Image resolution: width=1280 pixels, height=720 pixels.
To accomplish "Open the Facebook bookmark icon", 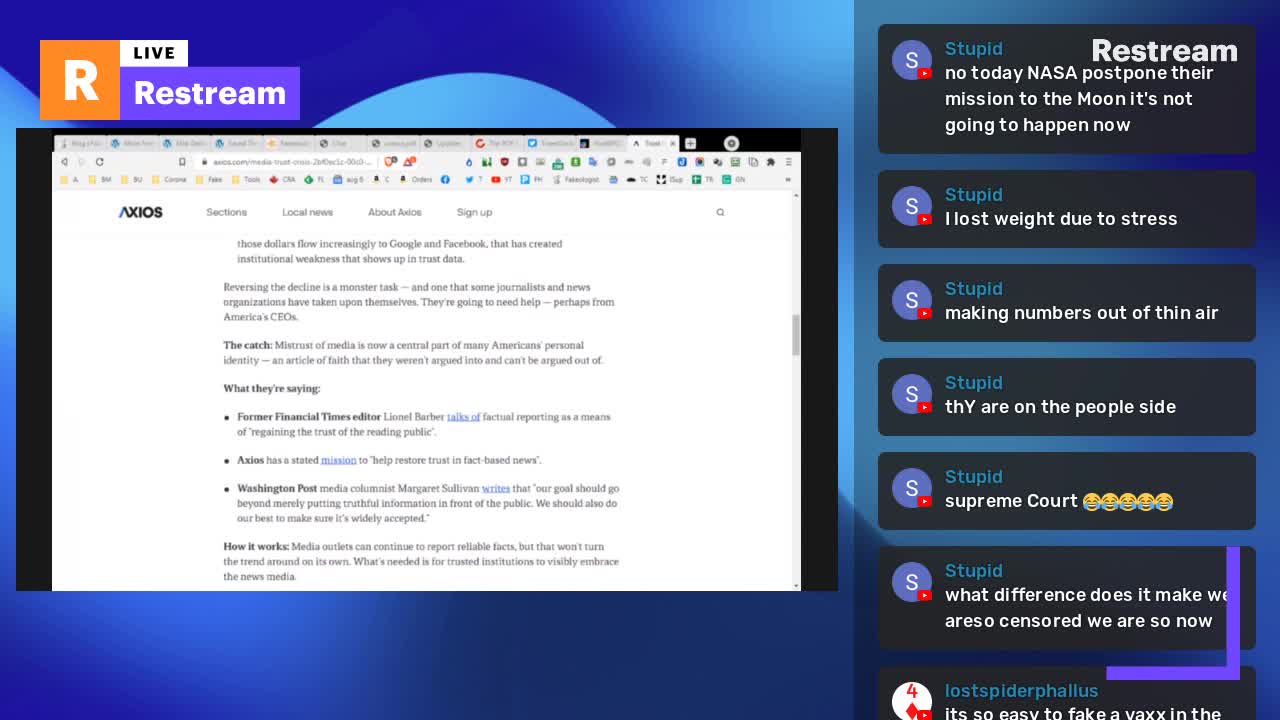I will [445, 180].
